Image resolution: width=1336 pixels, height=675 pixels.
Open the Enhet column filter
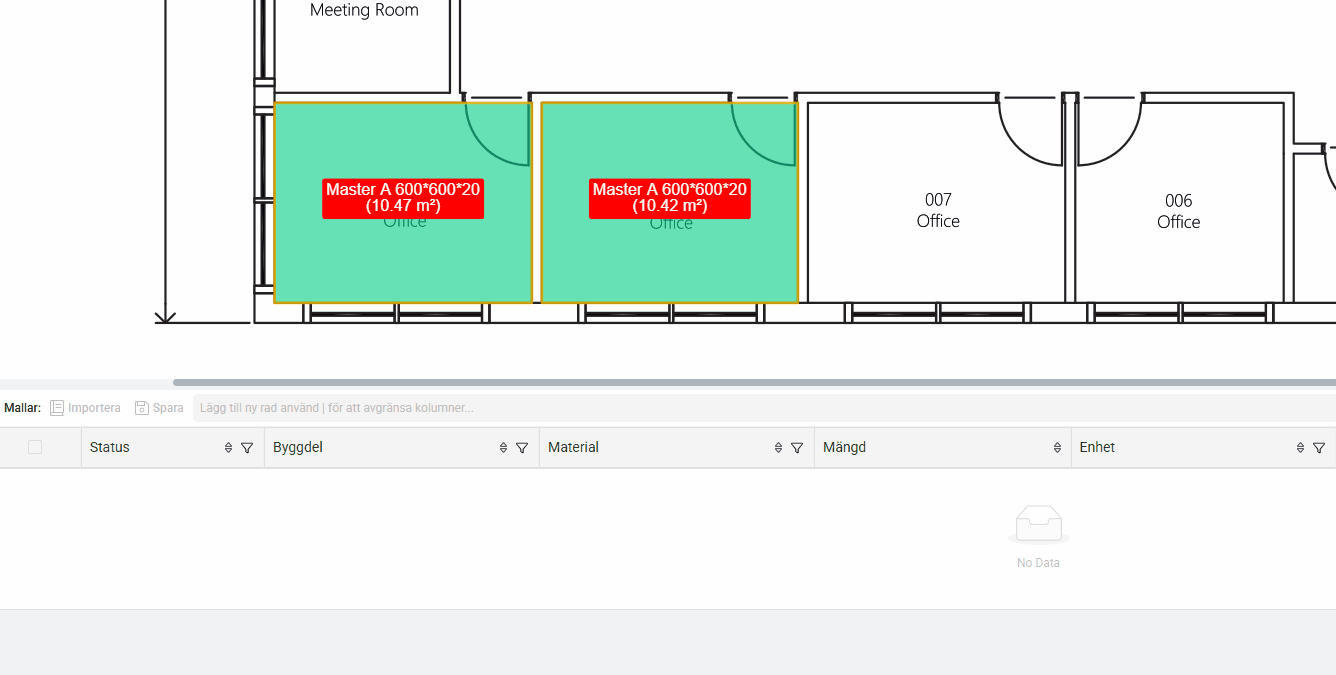pyautogui.click(x=1319, y=448)
